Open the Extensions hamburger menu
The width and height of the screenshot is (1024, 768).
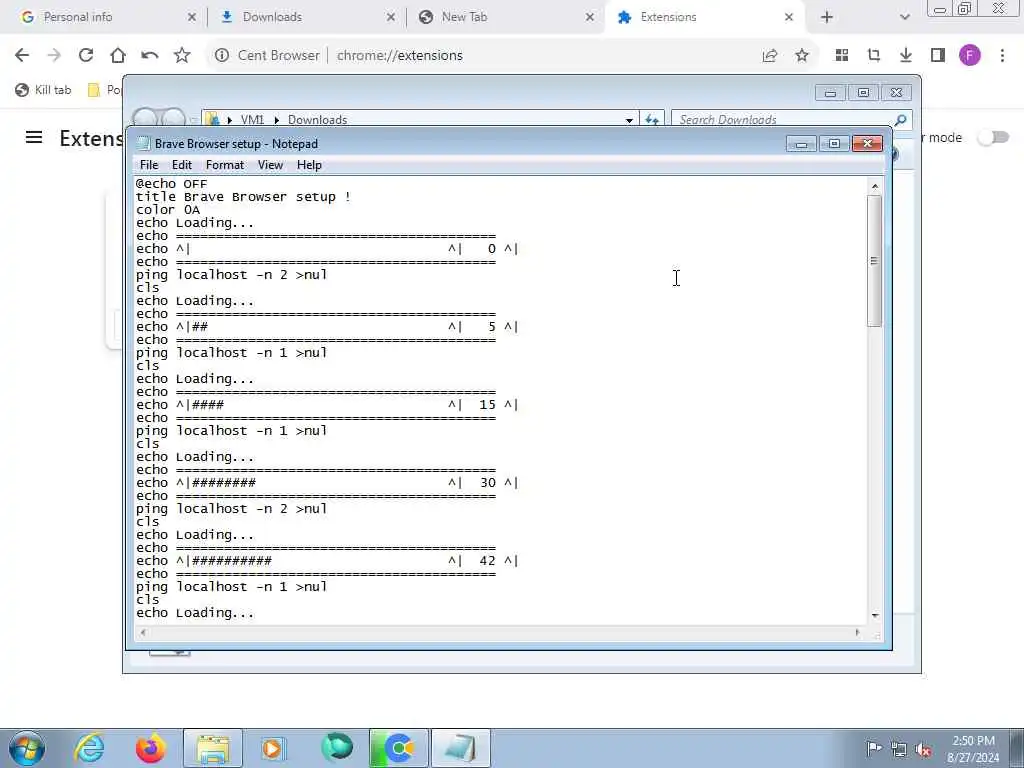point(34,137)
